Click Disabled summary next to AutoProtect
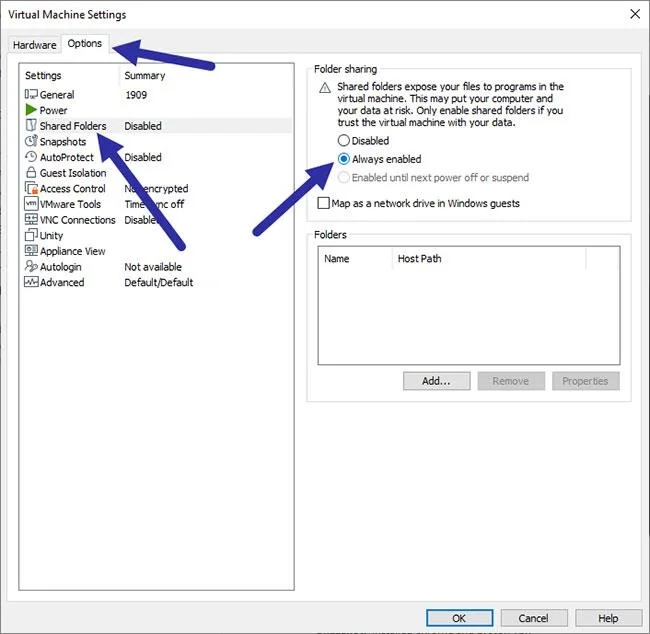The width and height of the screenshot is (650, 634). point(143,157)
